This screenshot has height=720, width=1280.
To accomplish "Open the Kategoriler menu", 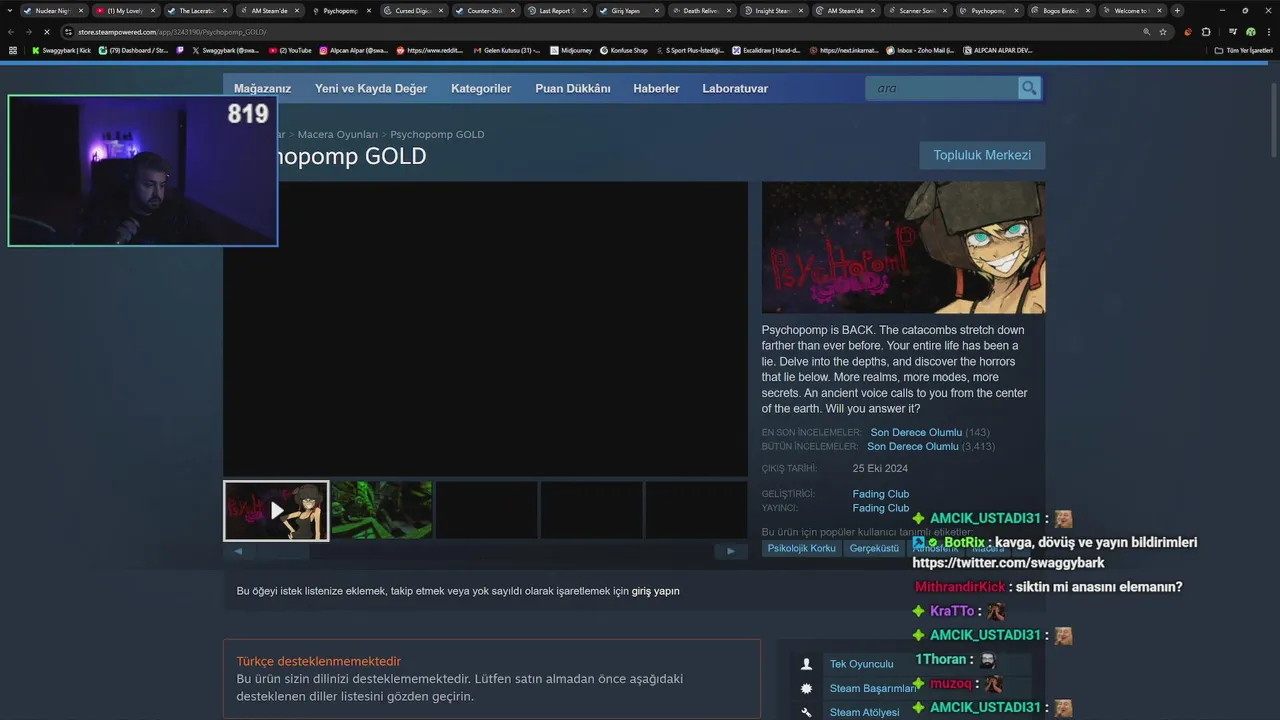I will (481, 88).
